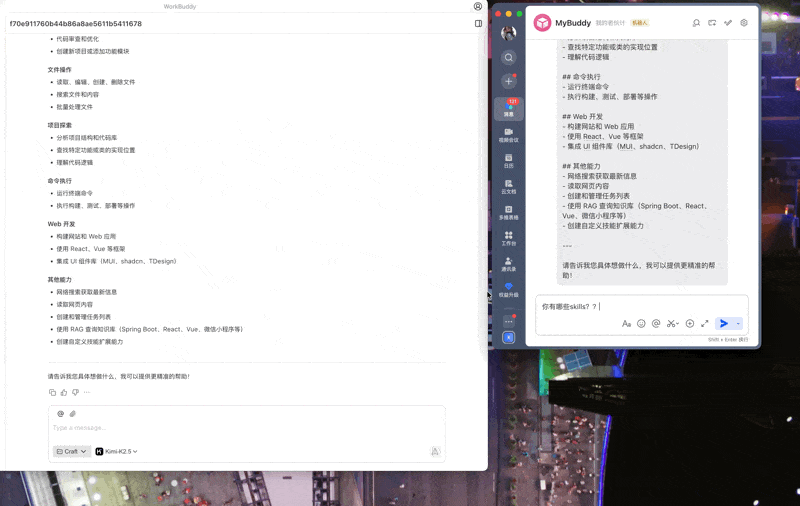Copy the WorkBuddy response
This screenshot has width=800, height=506.
(x=52, y=392)
